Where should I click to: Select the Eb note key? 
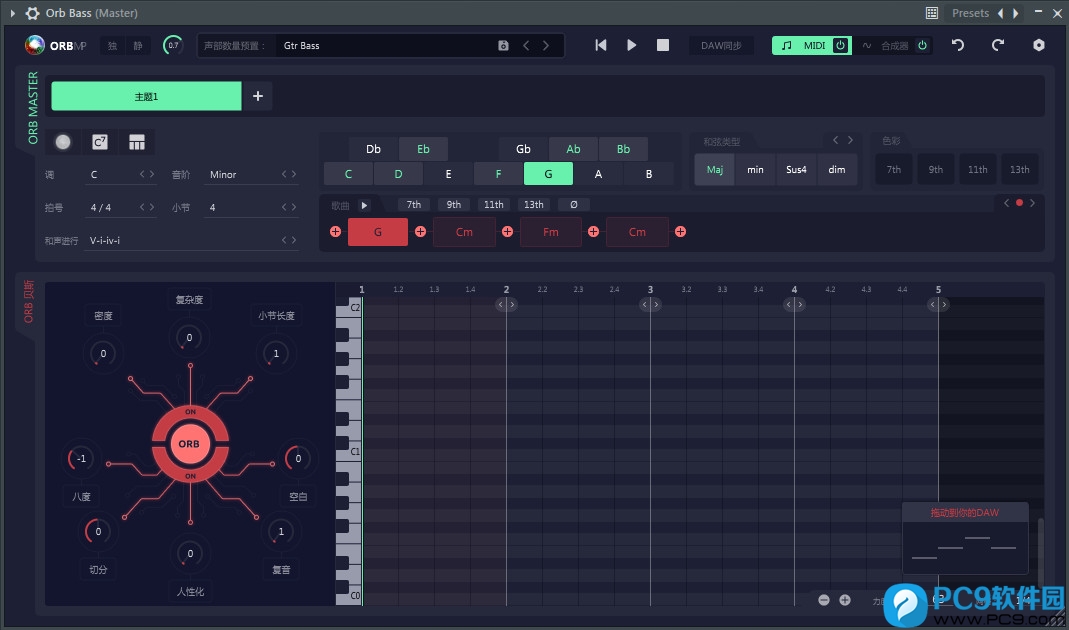423,149
